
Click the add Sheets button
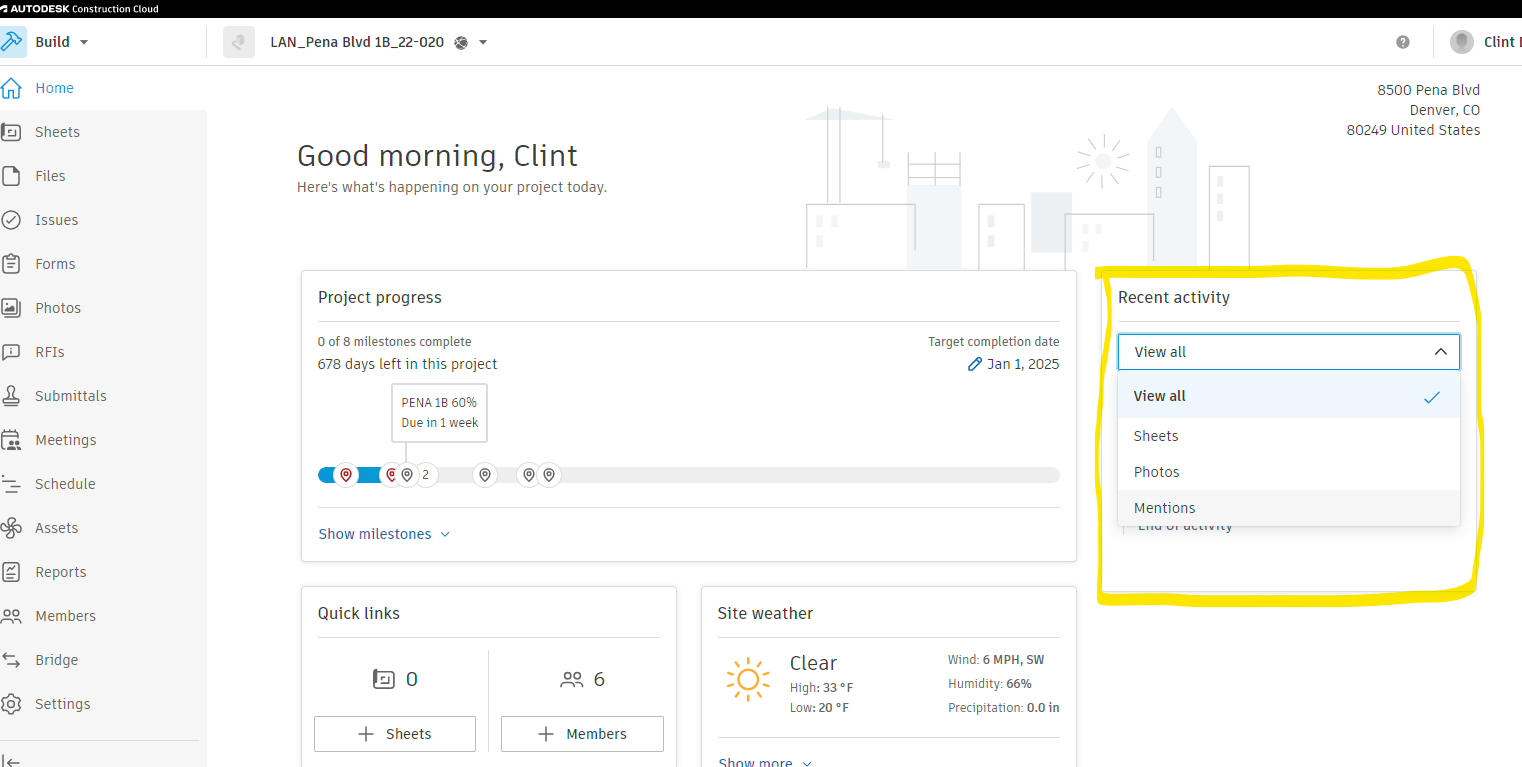[395, 734]
